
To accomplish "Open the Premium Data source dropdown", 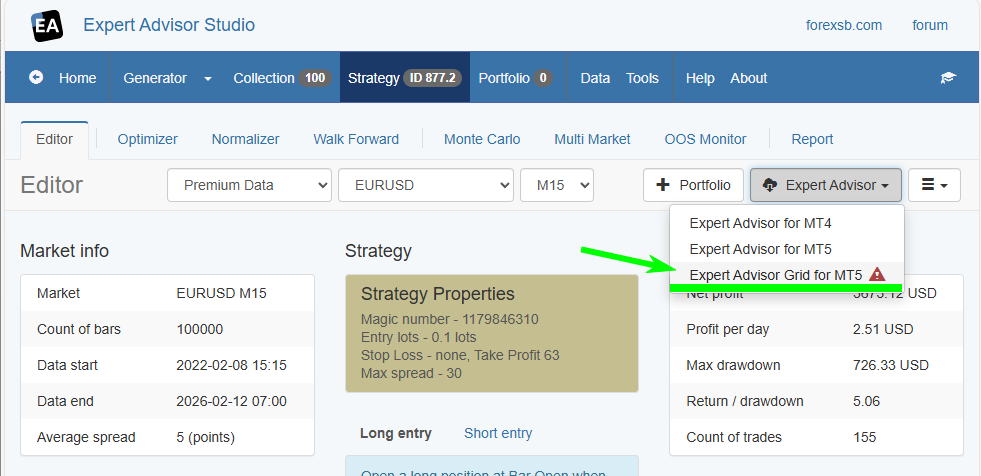I will point(250,185).
